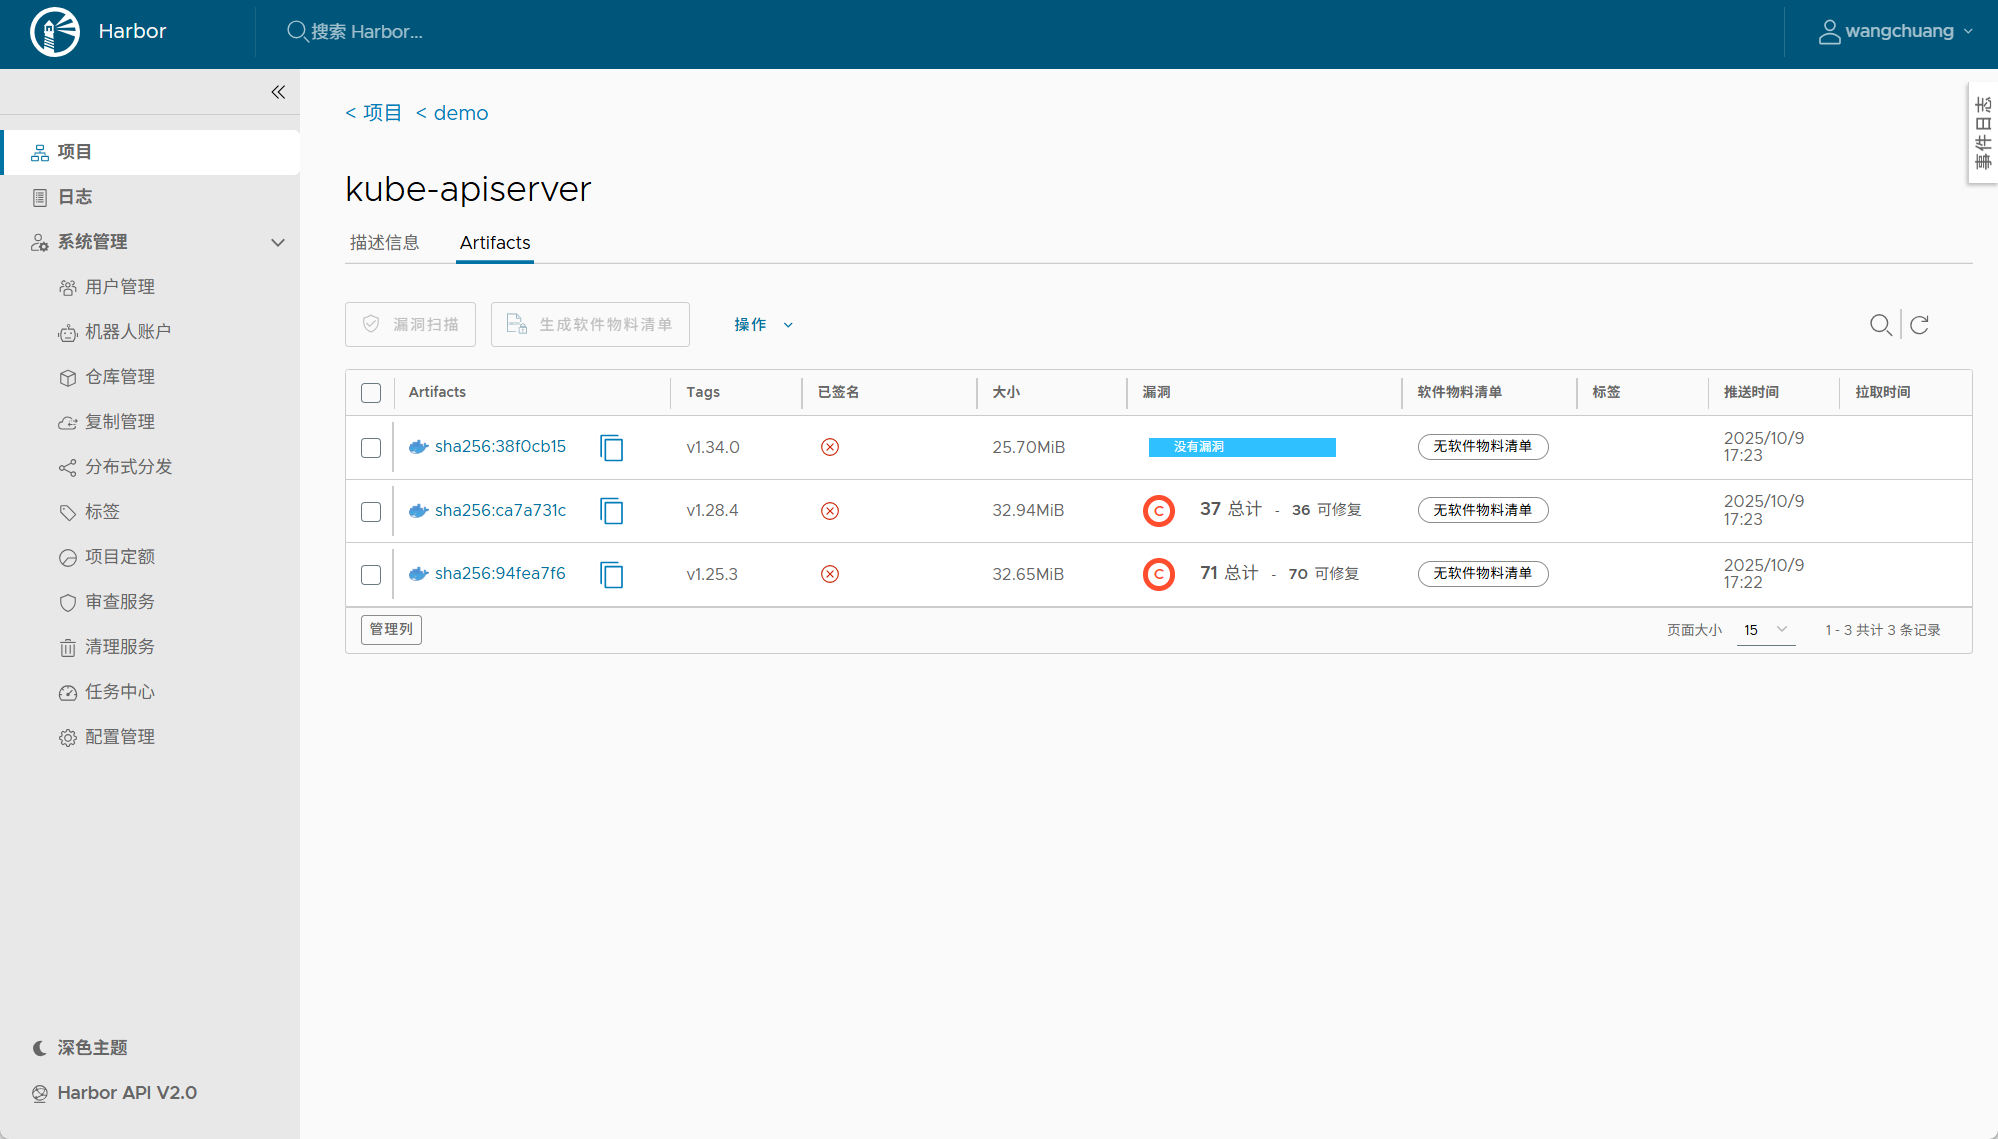Click the Harbor lighthouse logo icon
The image size is (1998, 1139).
55,32
